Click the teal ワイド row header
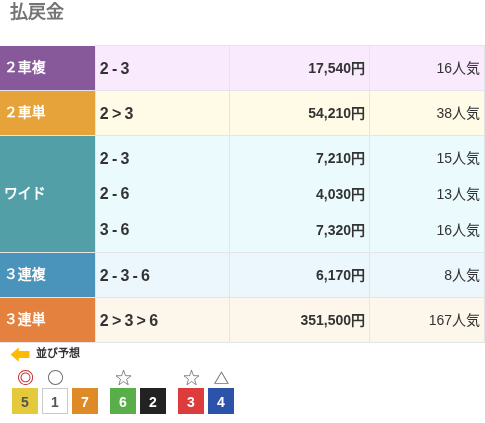The image size is (485, 423). [47, 194]
